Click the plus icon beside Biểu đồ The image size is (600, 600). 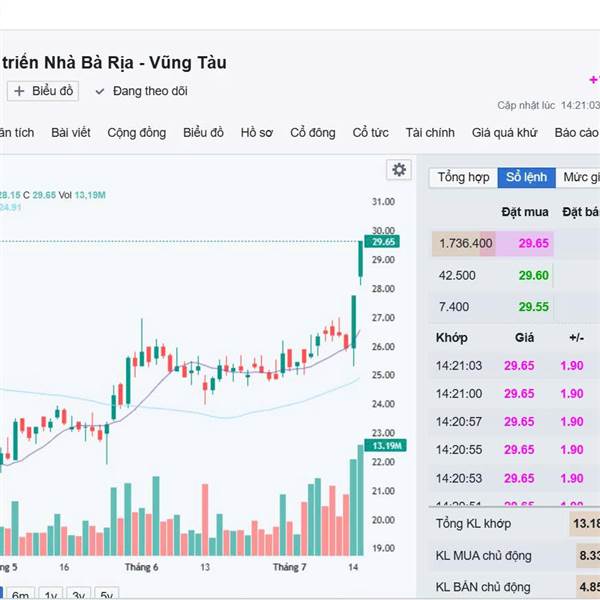click(19, 91)
